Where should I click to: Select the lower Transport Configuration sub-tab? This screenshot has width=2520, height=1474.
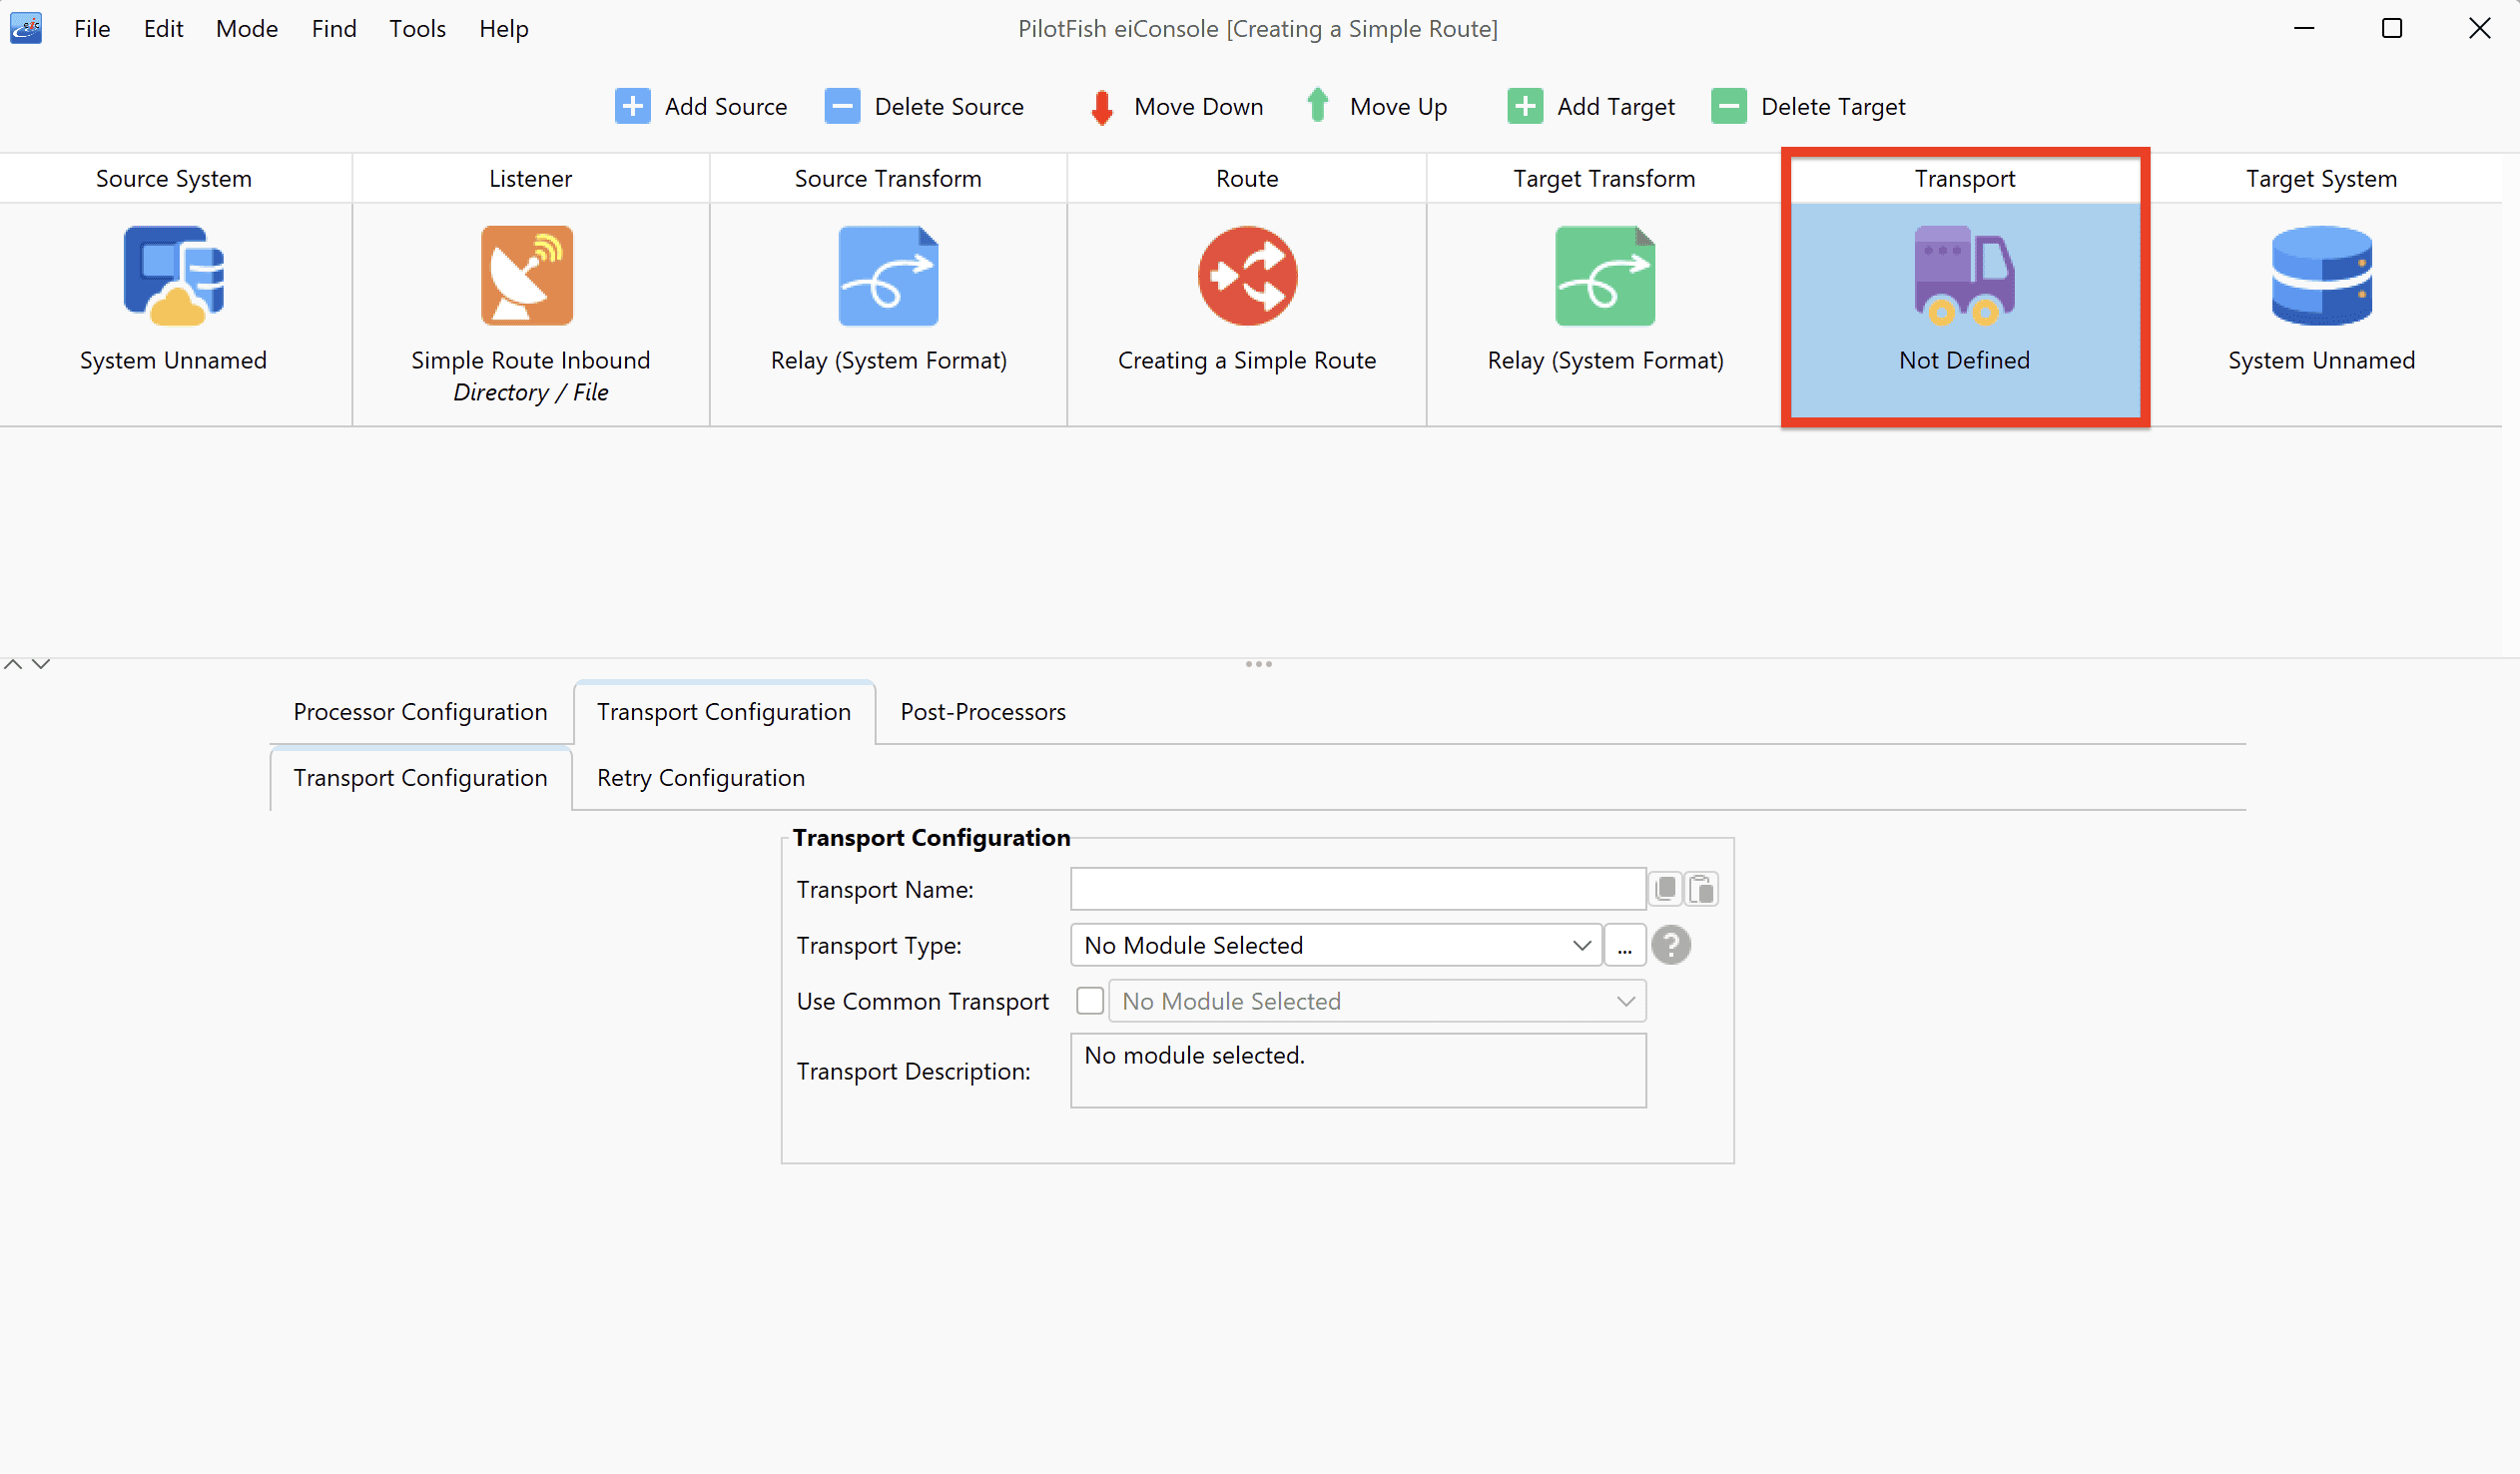click(x=421, y=778)
